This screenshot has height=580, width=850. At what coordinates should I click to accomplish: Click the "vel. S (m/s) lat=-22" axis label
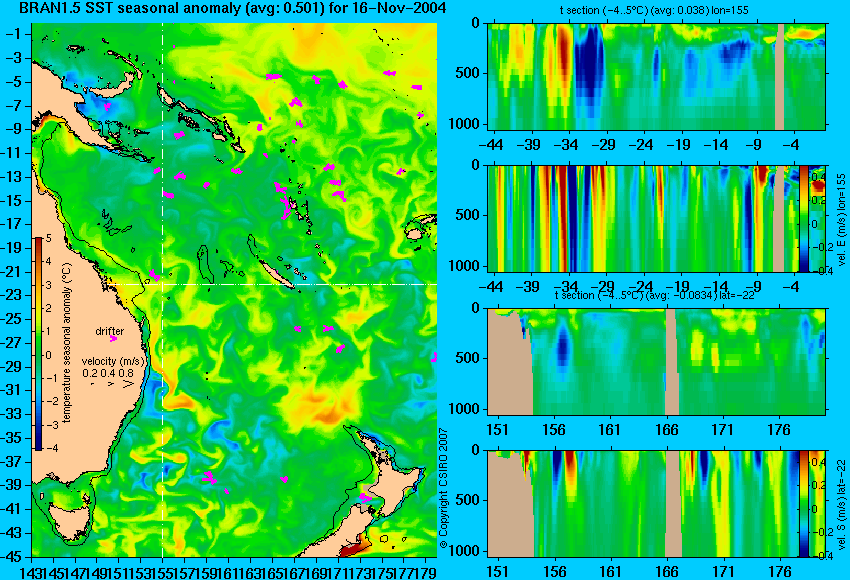pos(841,504)
